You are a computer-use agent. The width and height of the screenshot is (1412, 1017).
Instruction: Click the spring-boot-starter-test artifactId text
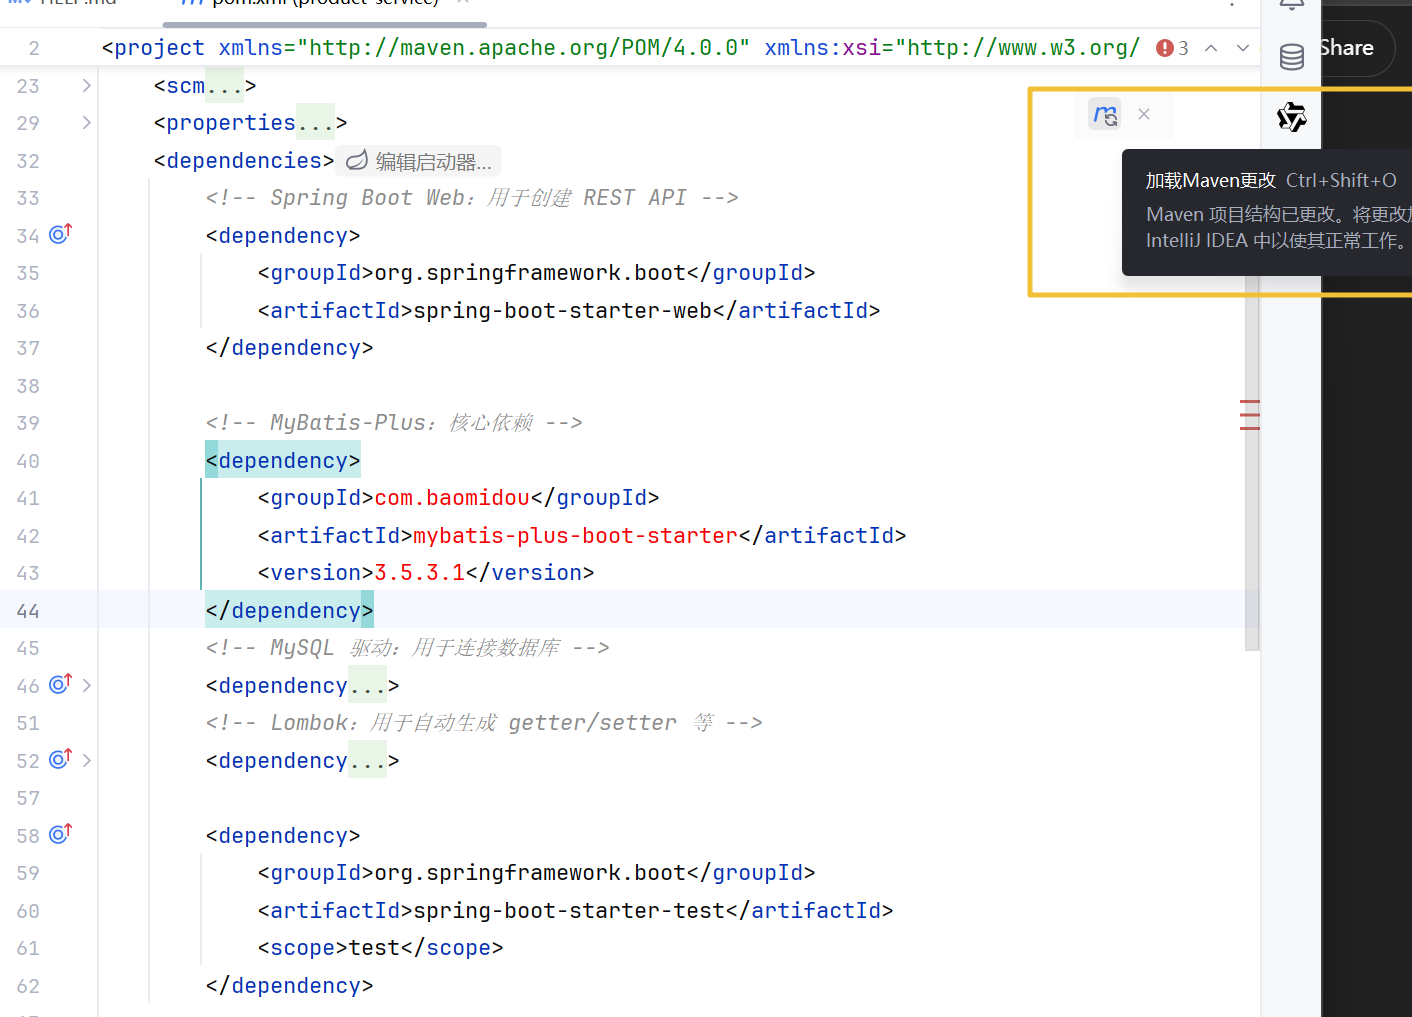569,911
